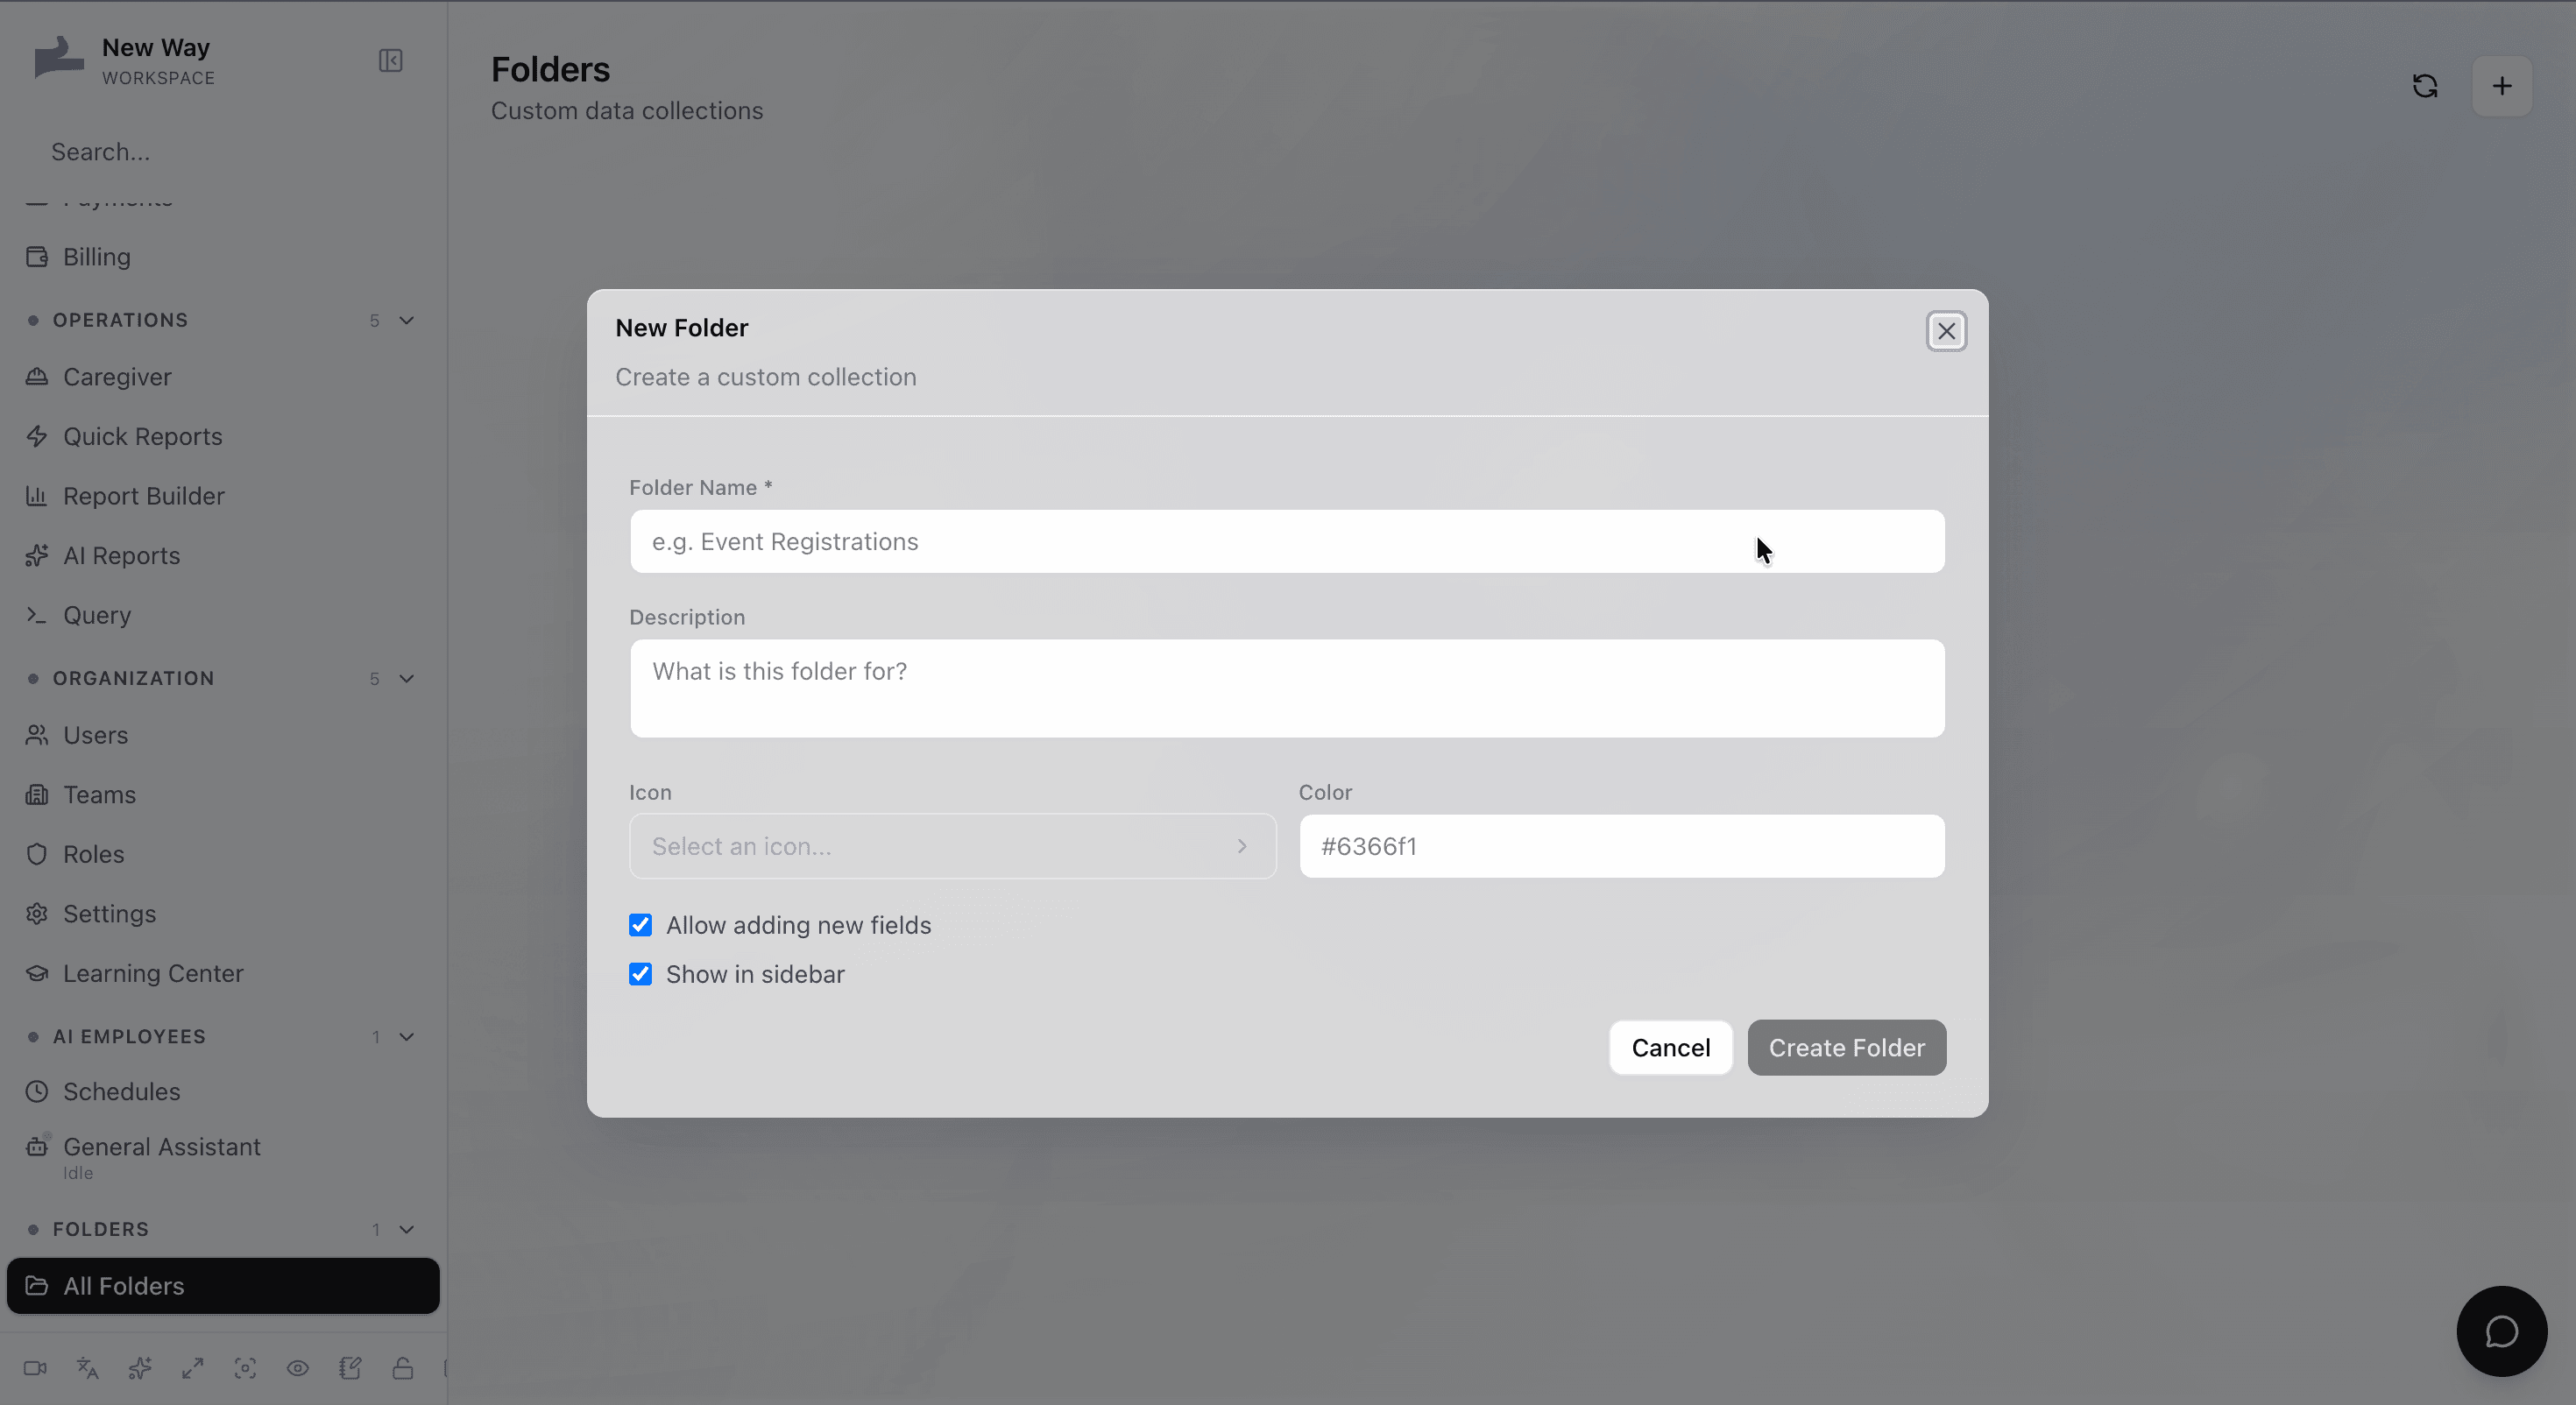Click the Settings gear icon
Screen dimensions: 2576x1405
pyautogui.click(x=37, y=914)
